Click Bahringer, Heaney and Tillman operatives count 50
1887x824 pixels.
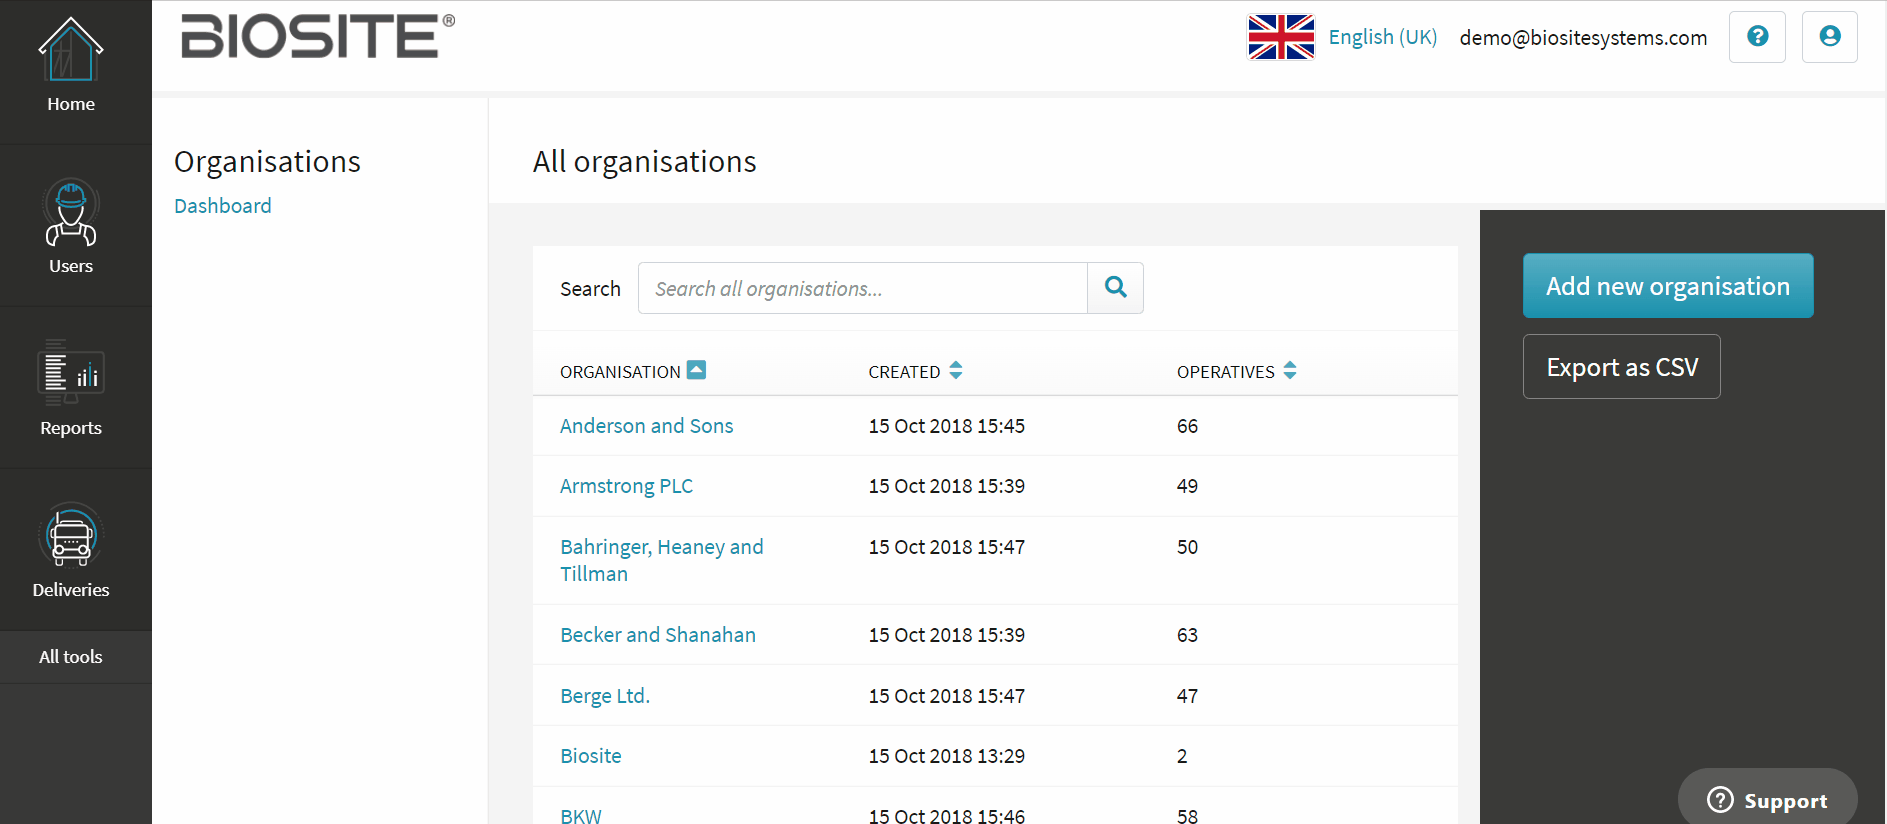[1187, 547]
